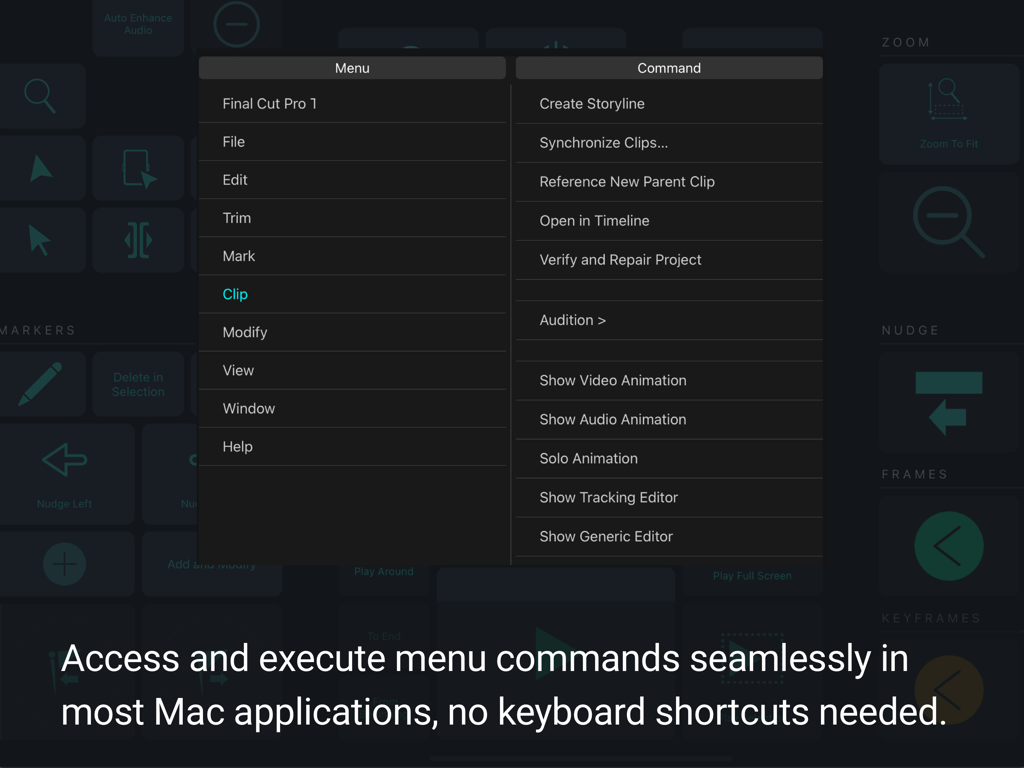Image resolution: width=1024 pixels, height=768 pixels.
Task: Click the plus icon to add a marker
Action: point(66,563)
